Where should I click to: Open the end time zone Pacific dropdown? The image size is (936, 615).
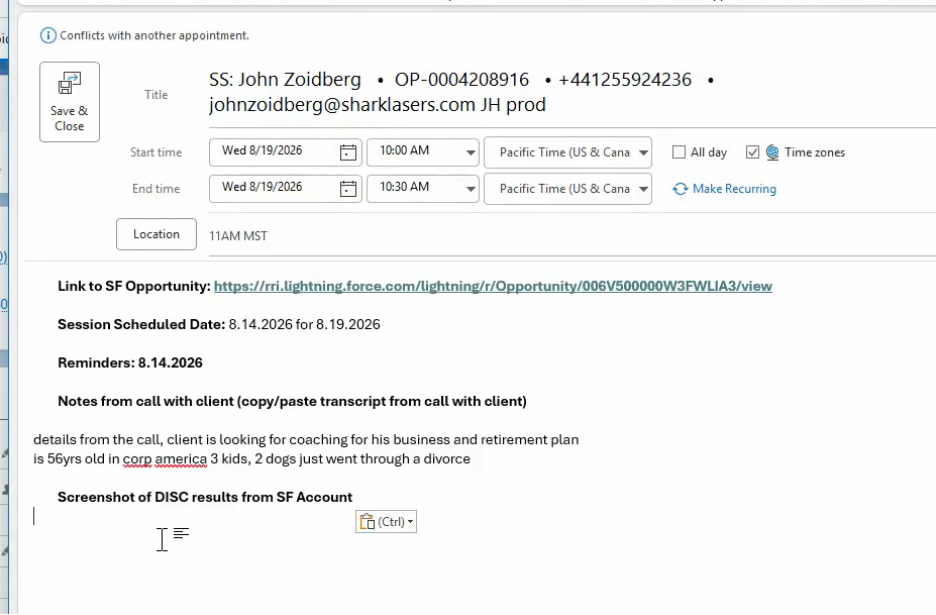[643, 189]
